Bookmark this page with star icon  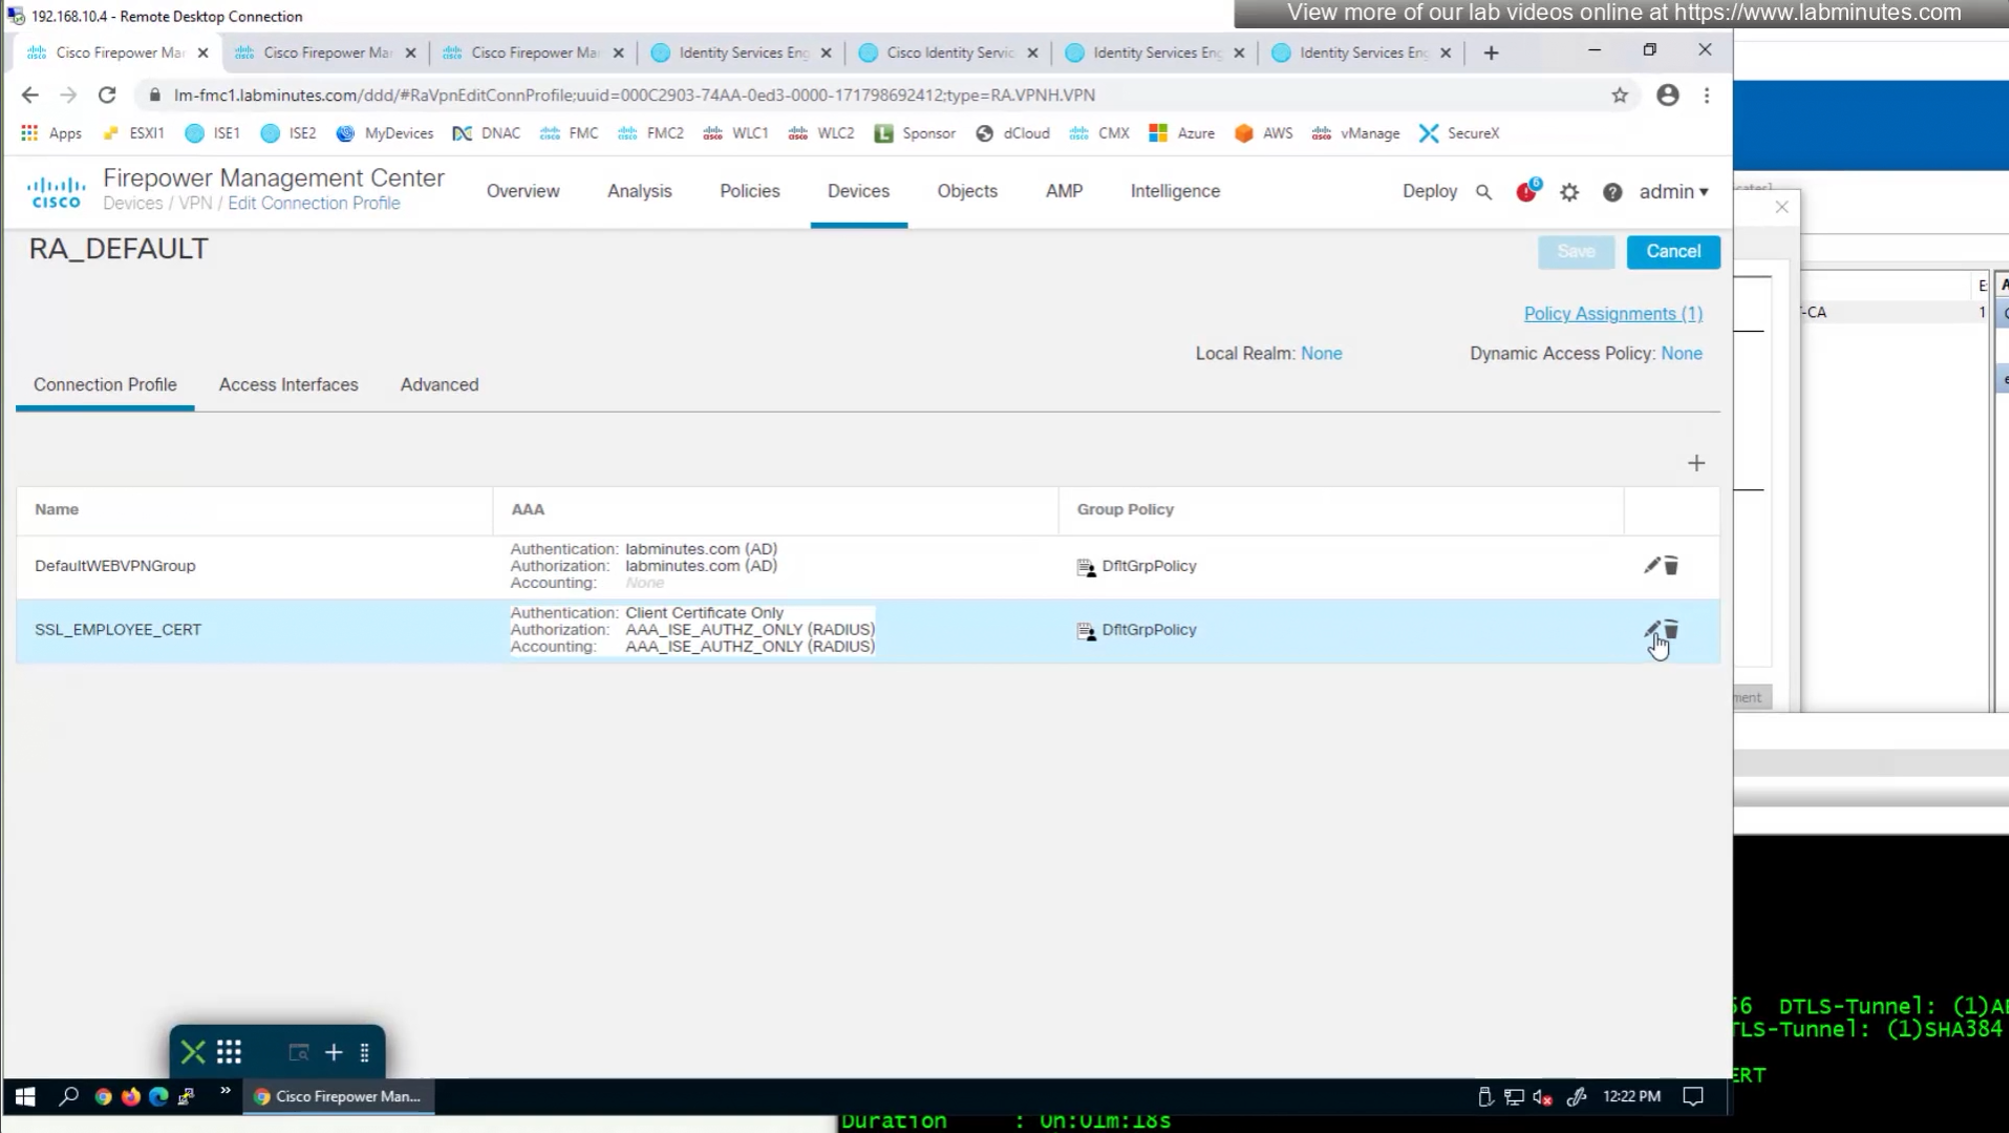click(x=1619, y=95)
